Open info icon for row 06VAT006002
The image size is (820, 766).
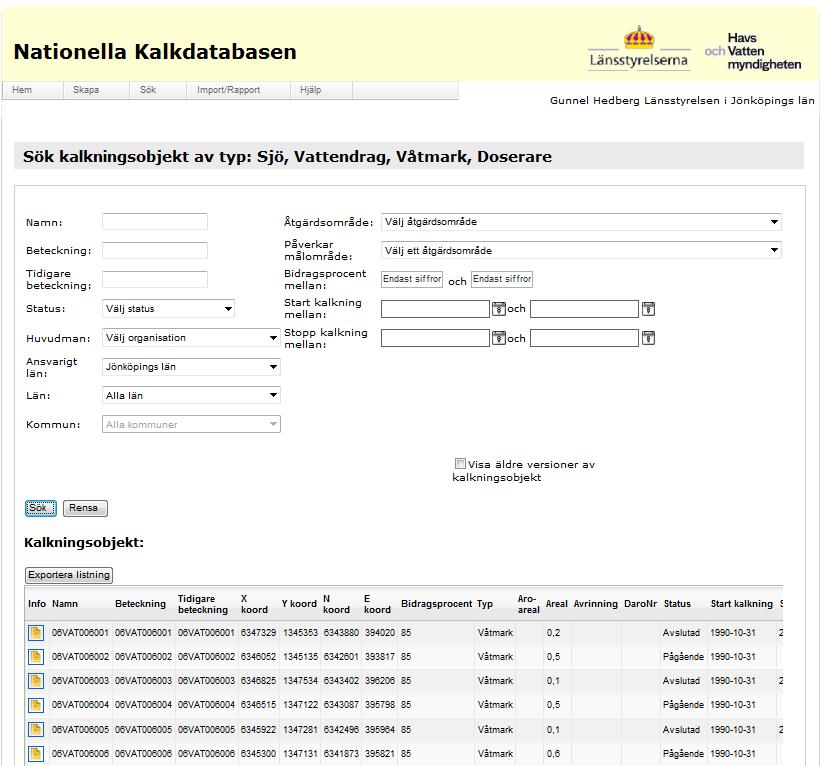click(x=36, y=657)
